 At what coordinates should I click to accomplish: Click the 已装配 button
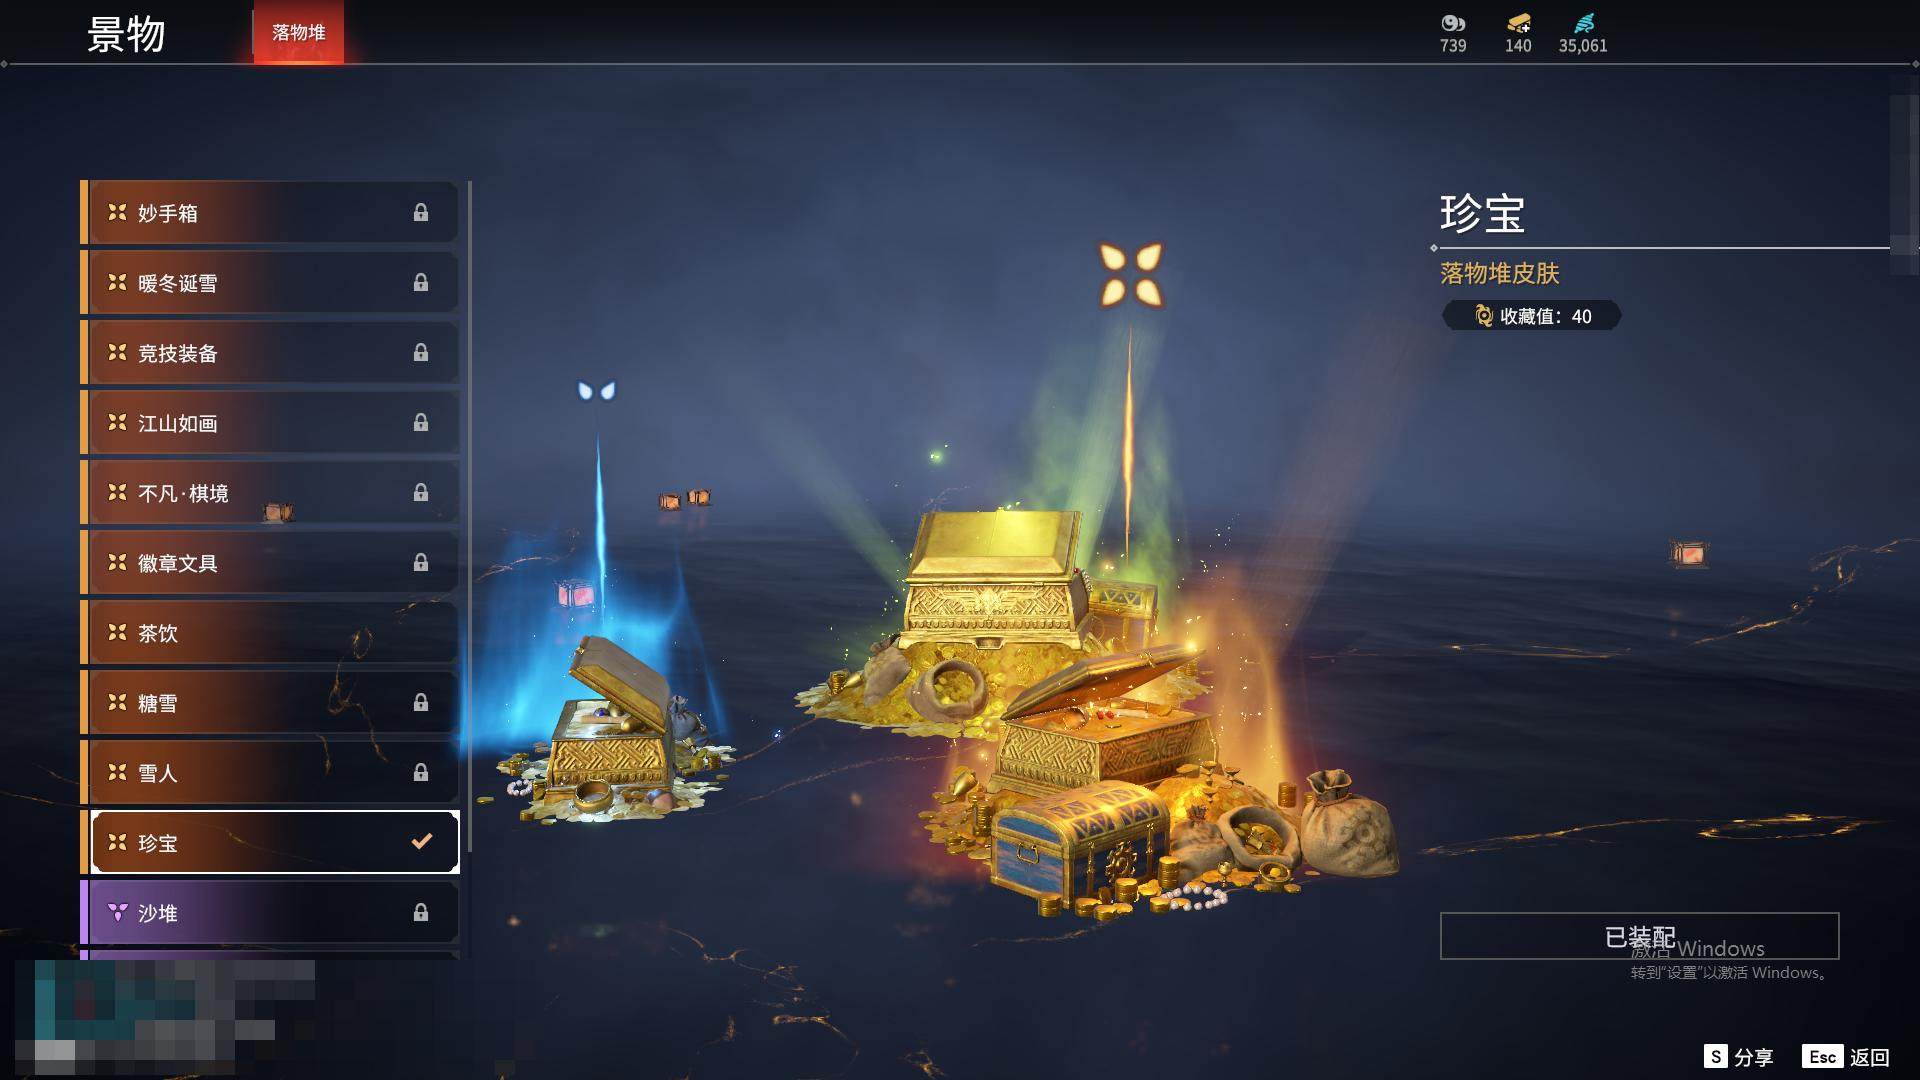[x=1639, y=936]
